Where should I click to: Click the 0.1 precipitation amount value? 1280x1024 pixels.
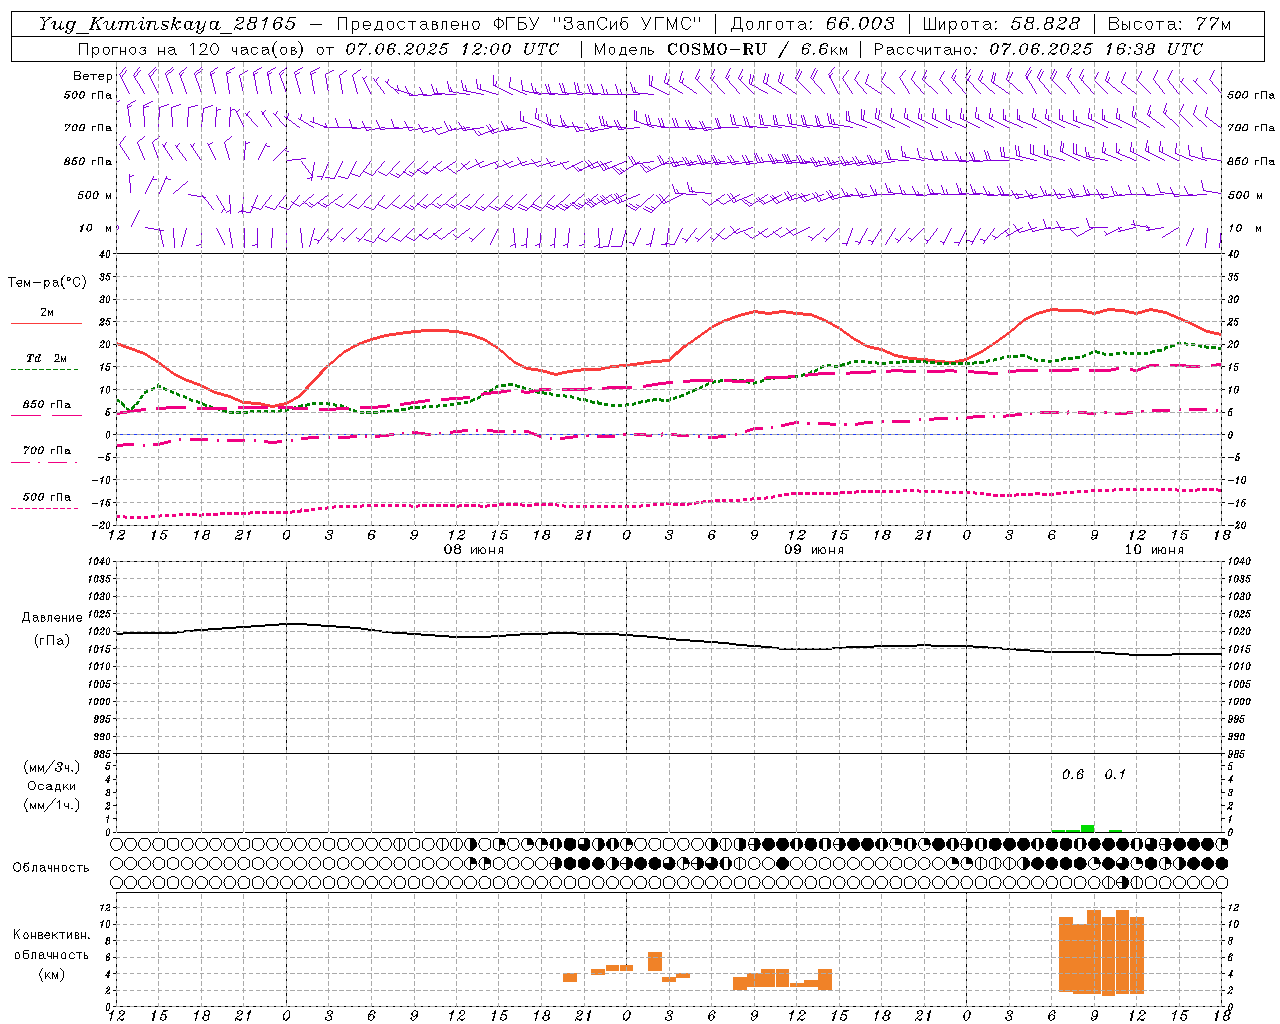point(1115,774)
